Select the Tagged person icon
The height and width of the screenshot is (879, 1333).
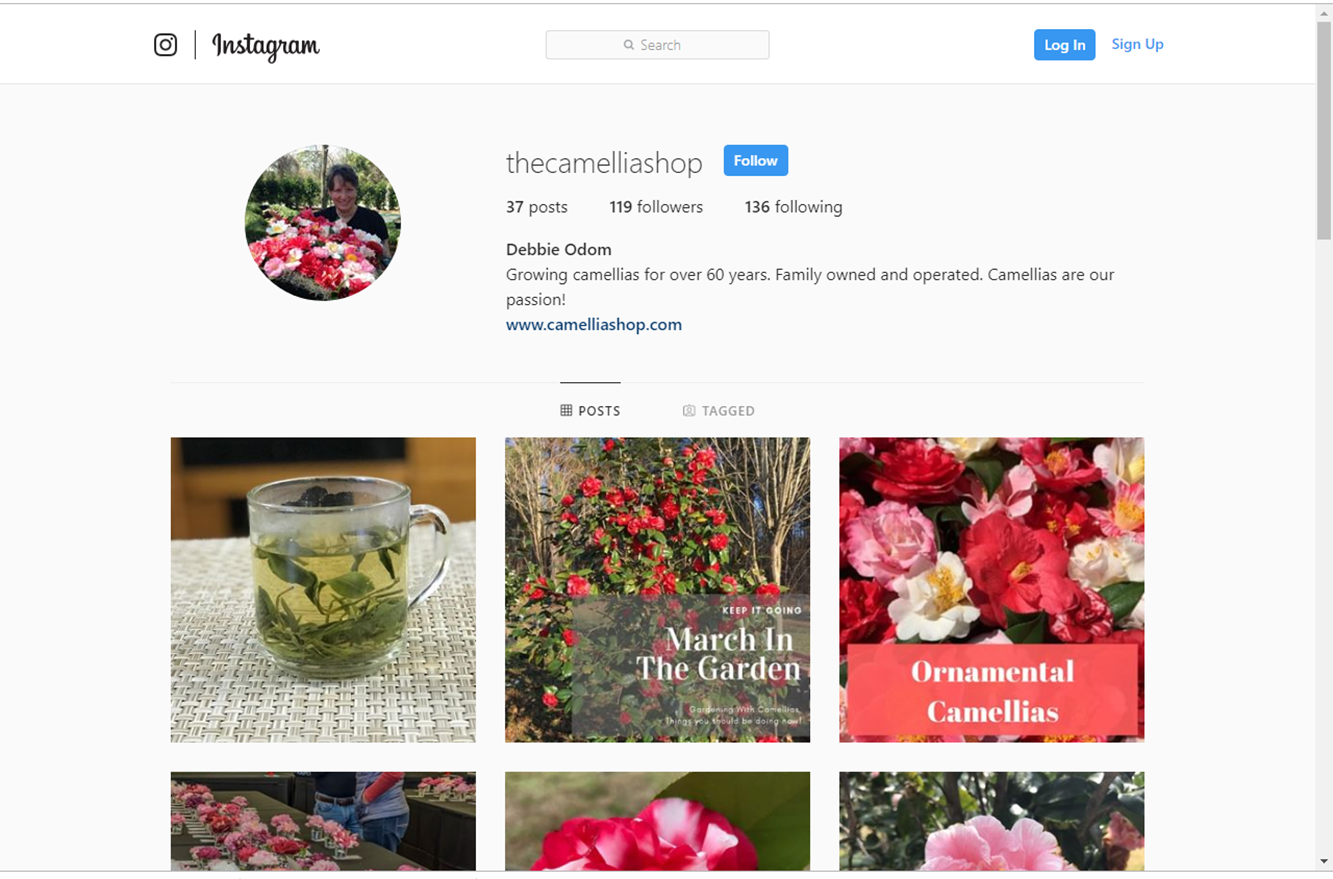pyautogui.click(x=689, y=411)
